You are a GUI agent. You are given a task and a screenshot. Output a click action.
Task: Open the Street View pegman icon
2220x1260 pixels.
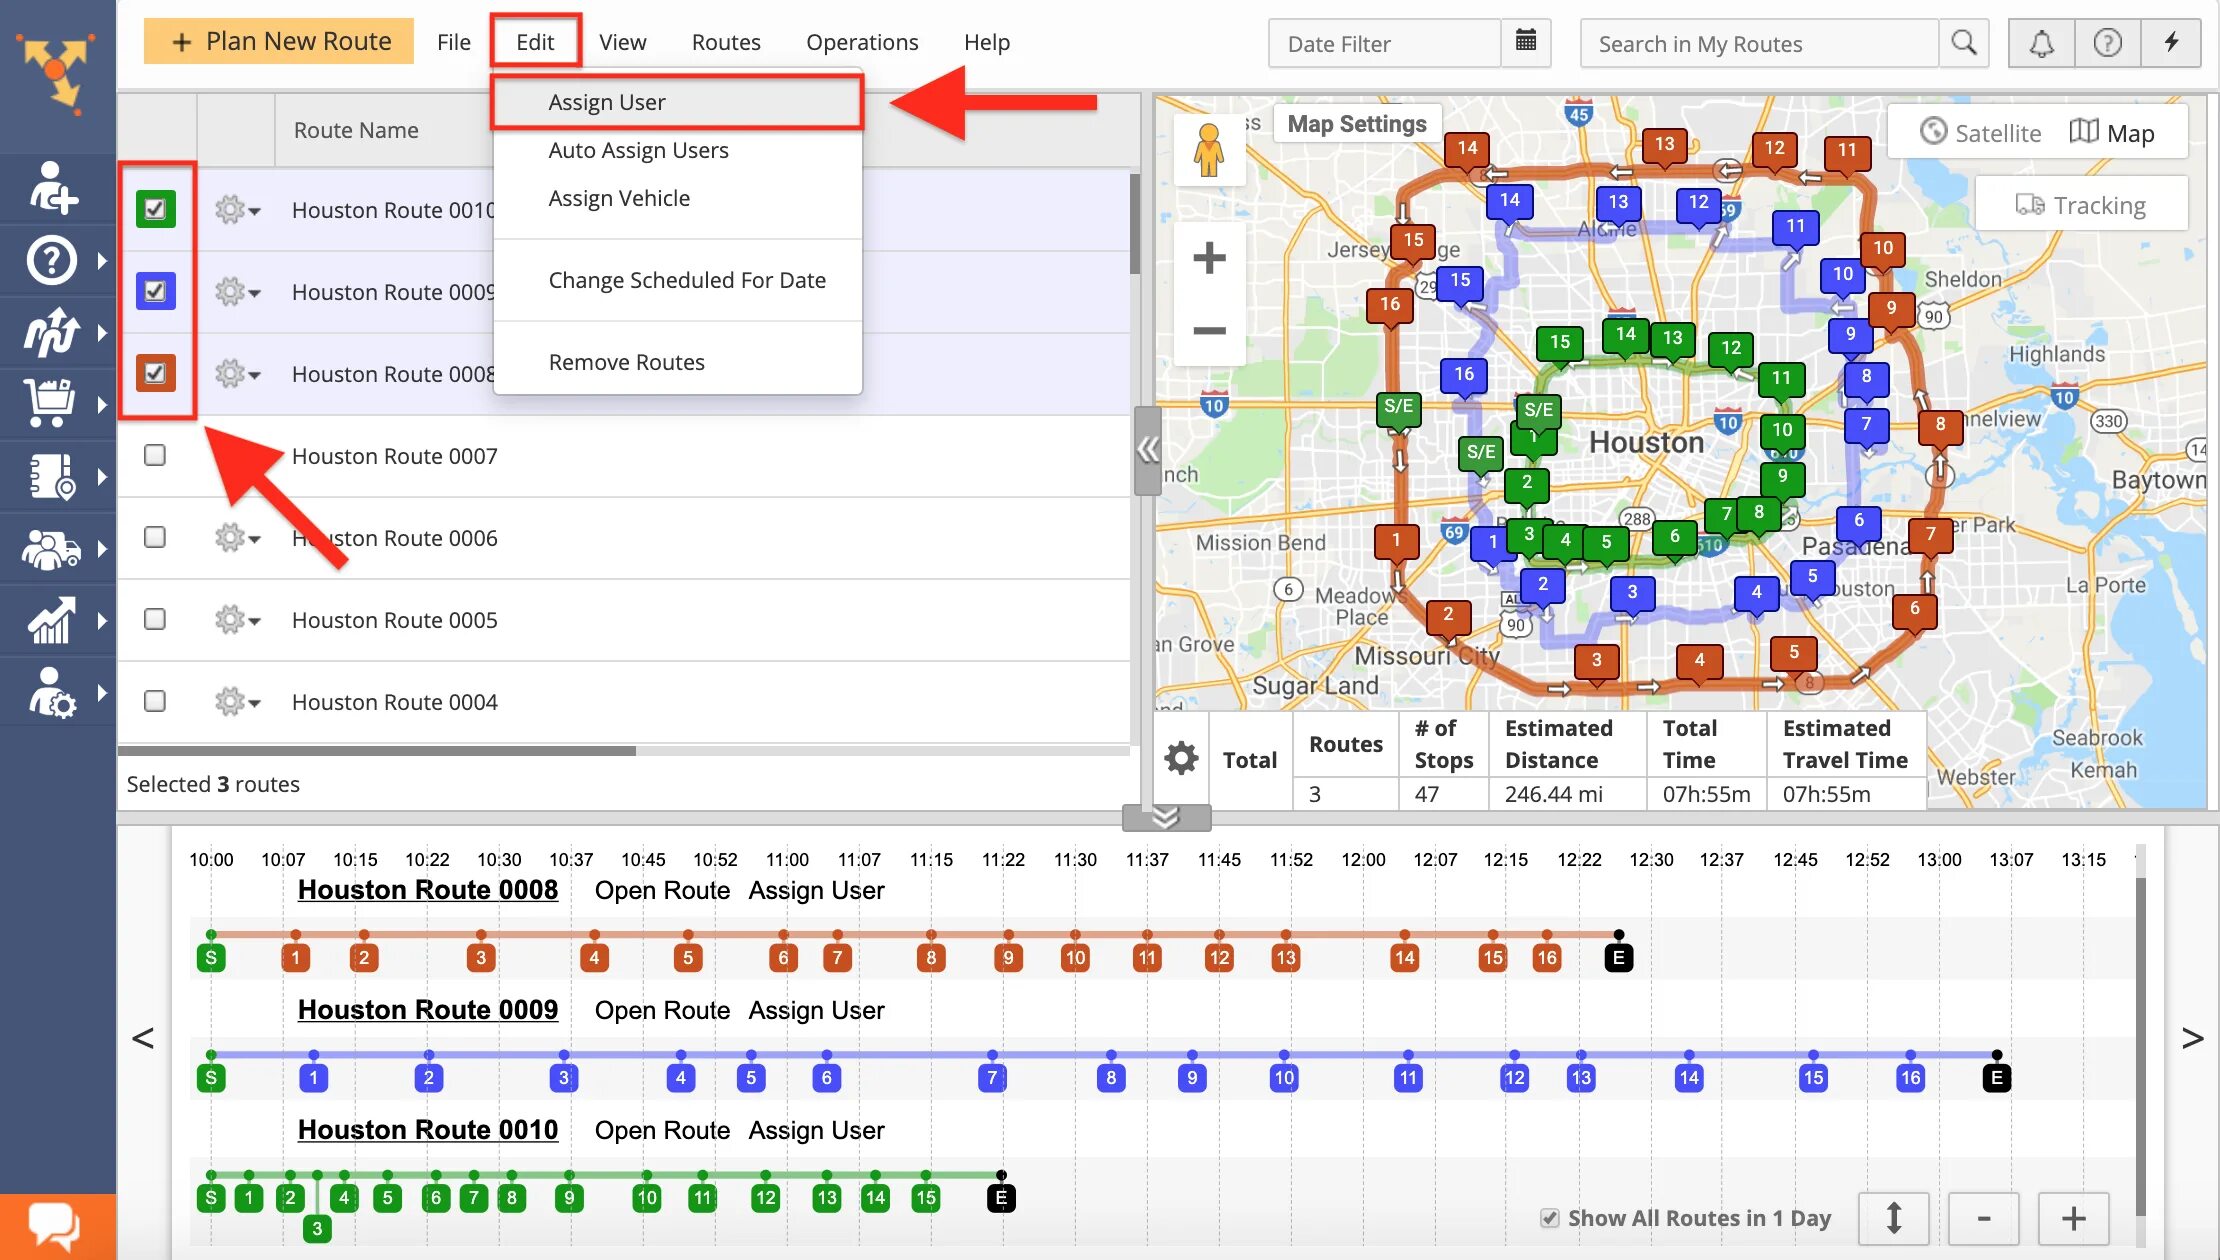click(x=1209, y=151)
